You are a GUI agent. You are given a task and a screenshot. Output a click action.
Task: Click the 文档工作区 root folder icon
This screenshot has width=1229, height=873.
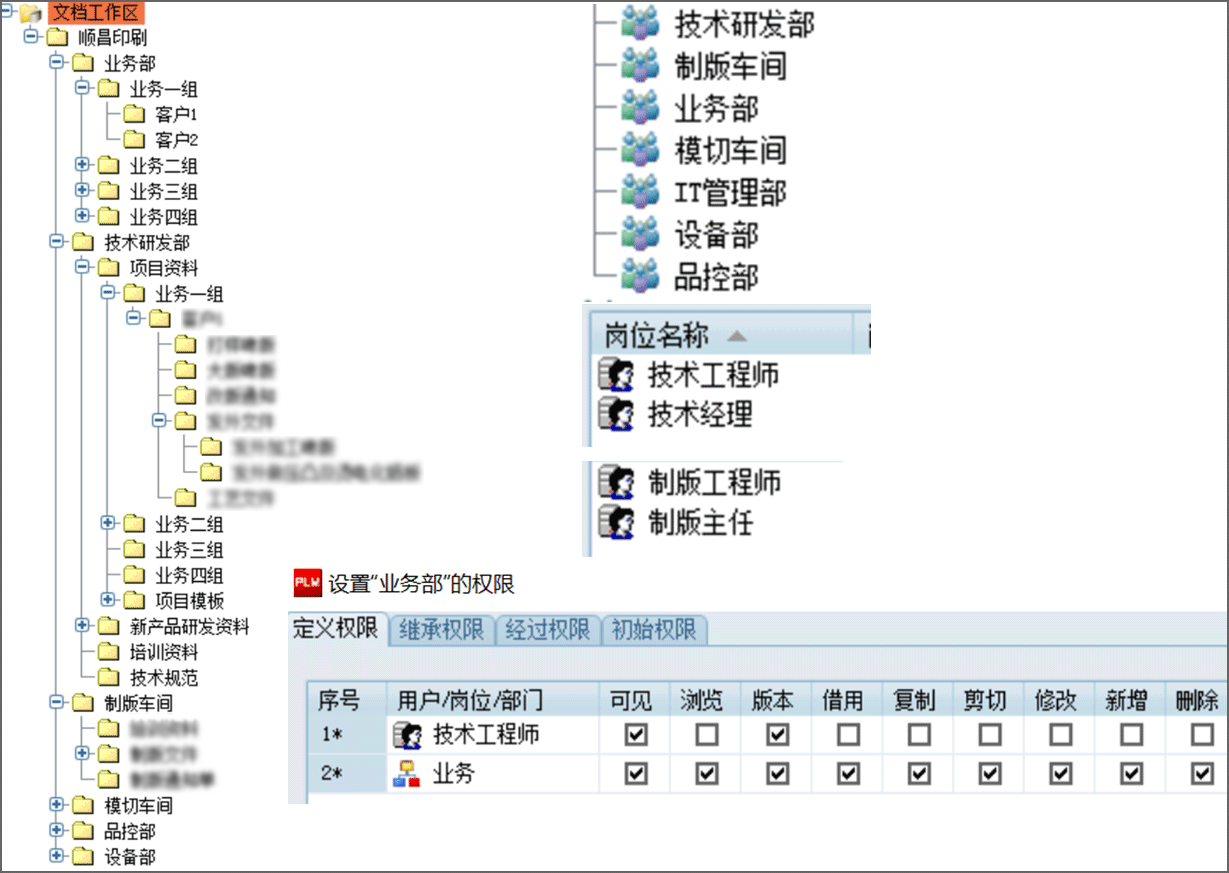click(31, 13)
